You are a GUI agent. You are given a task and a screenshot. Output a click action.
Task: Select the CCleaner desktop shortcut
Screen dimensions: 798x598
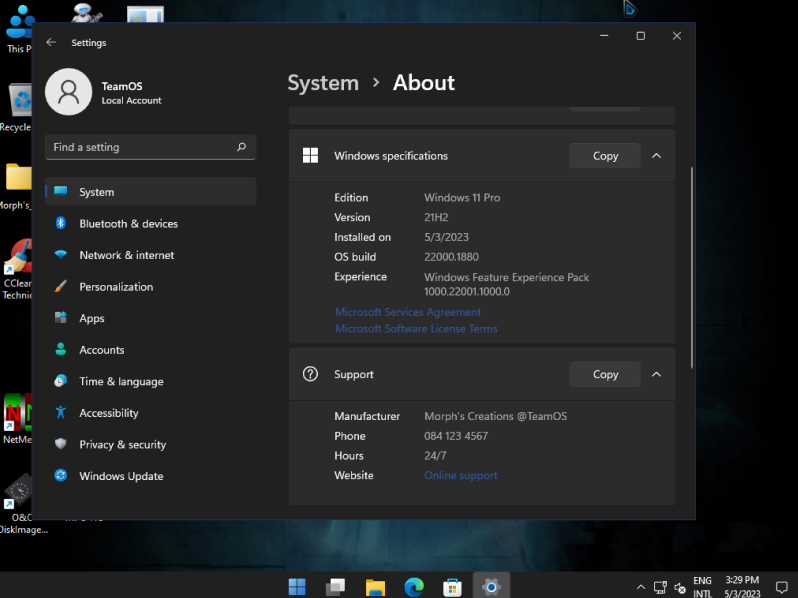[x=16, y=270]
